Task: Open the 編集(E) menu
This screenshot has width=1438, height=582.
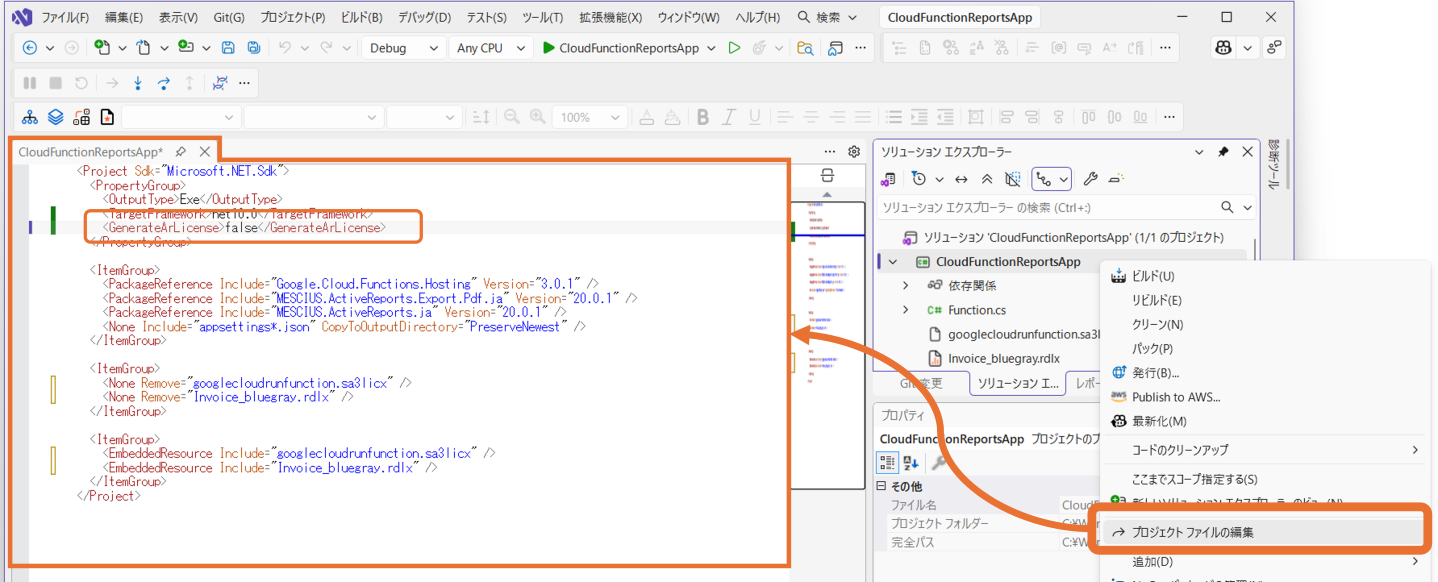Action: [124, 17]
